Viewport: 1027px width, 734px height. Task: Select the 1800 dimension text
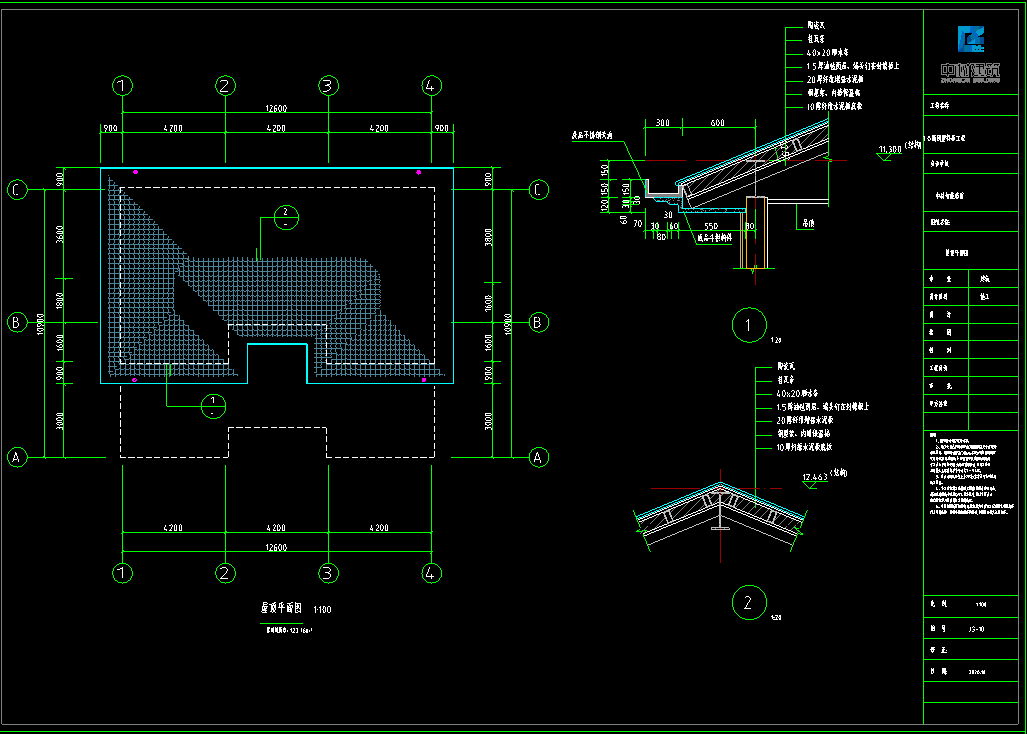60,301
